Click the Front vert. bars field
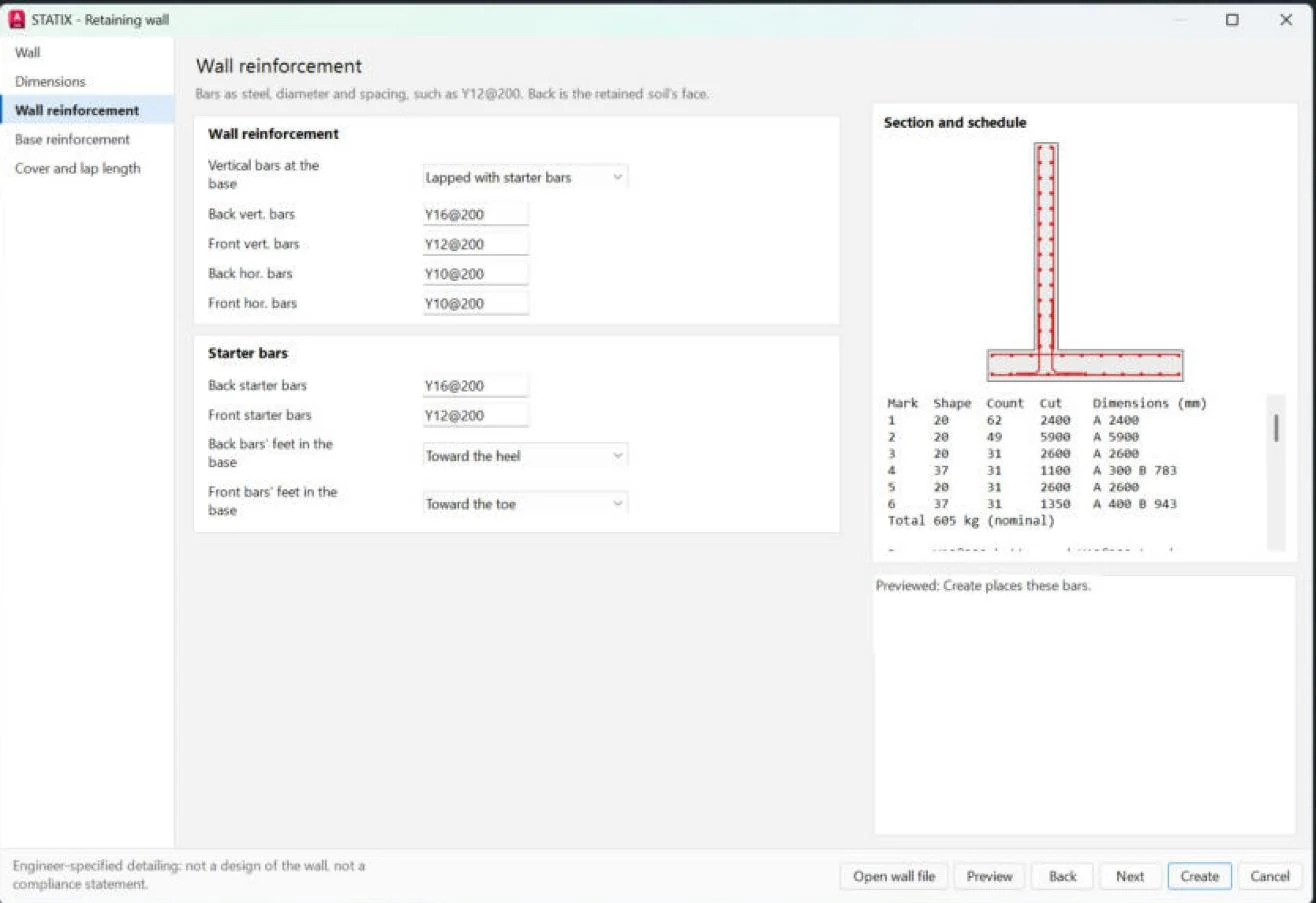The image size is (1316, 903). [475, 244]
